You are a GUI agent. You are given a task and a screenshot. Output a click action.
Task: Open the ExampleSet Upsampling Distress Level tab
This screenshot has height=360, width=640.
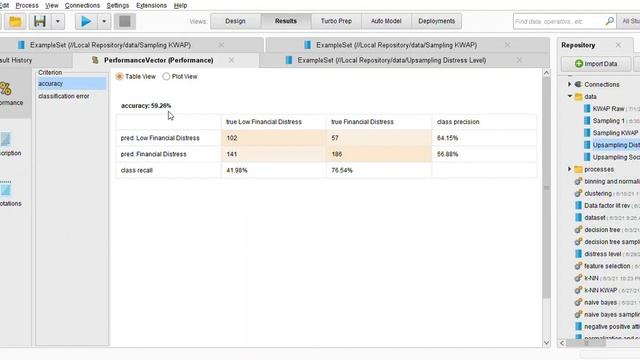(391, 60)
